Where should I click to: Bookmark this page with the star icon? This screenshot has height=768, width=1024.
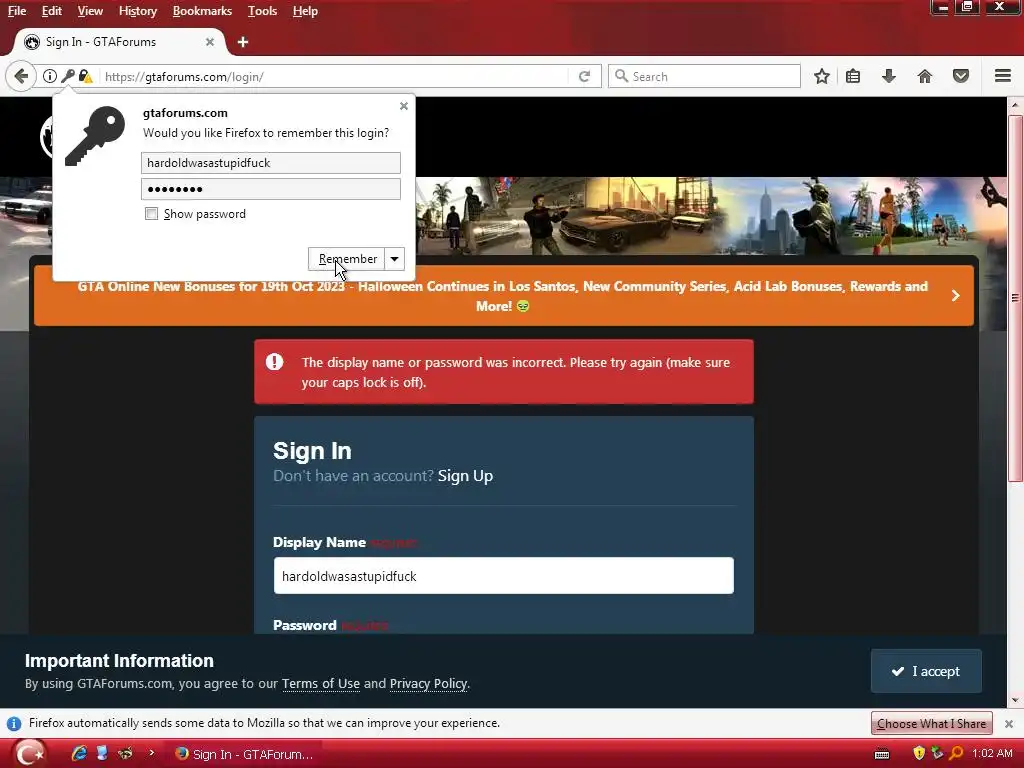tap(822, 76)
